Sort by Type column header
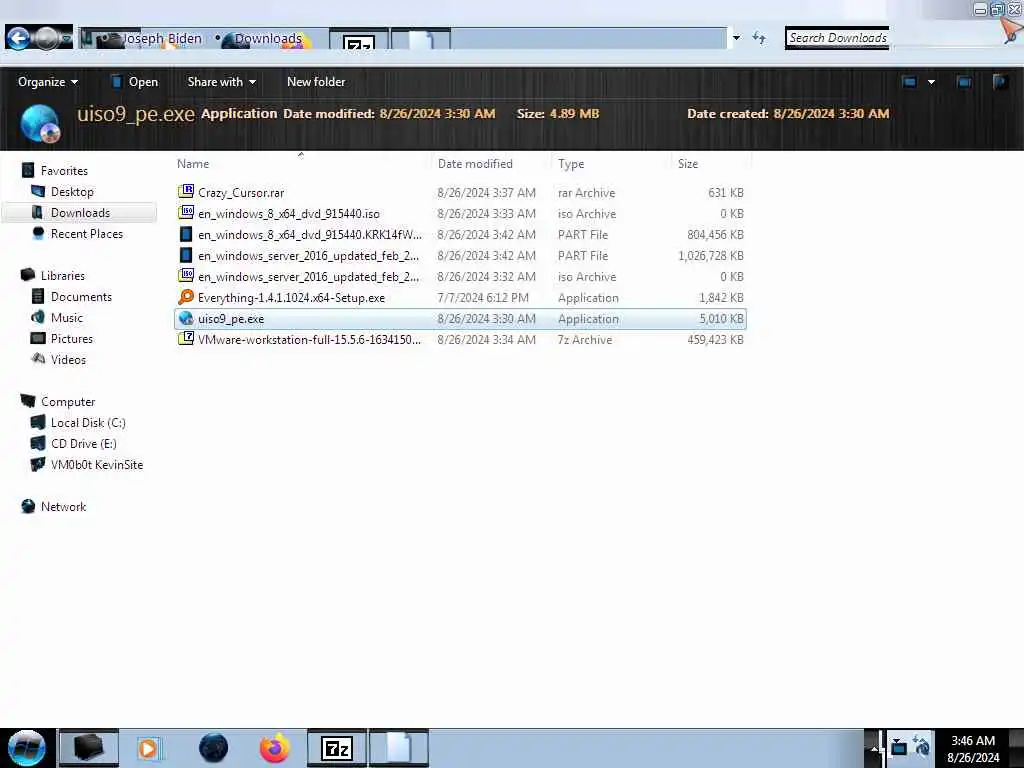The height and width of the screenshot is (768, 1024). tap(571, 164)
